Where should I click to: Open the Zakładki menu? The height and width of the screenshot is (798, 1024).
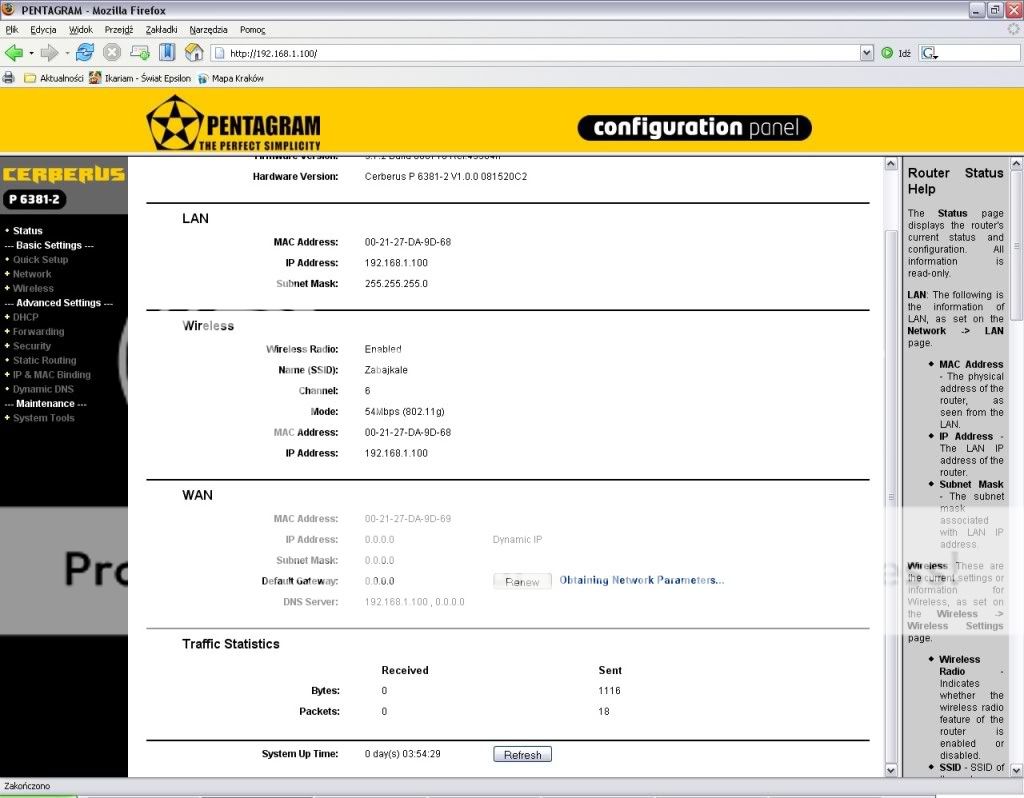(160, 30)
